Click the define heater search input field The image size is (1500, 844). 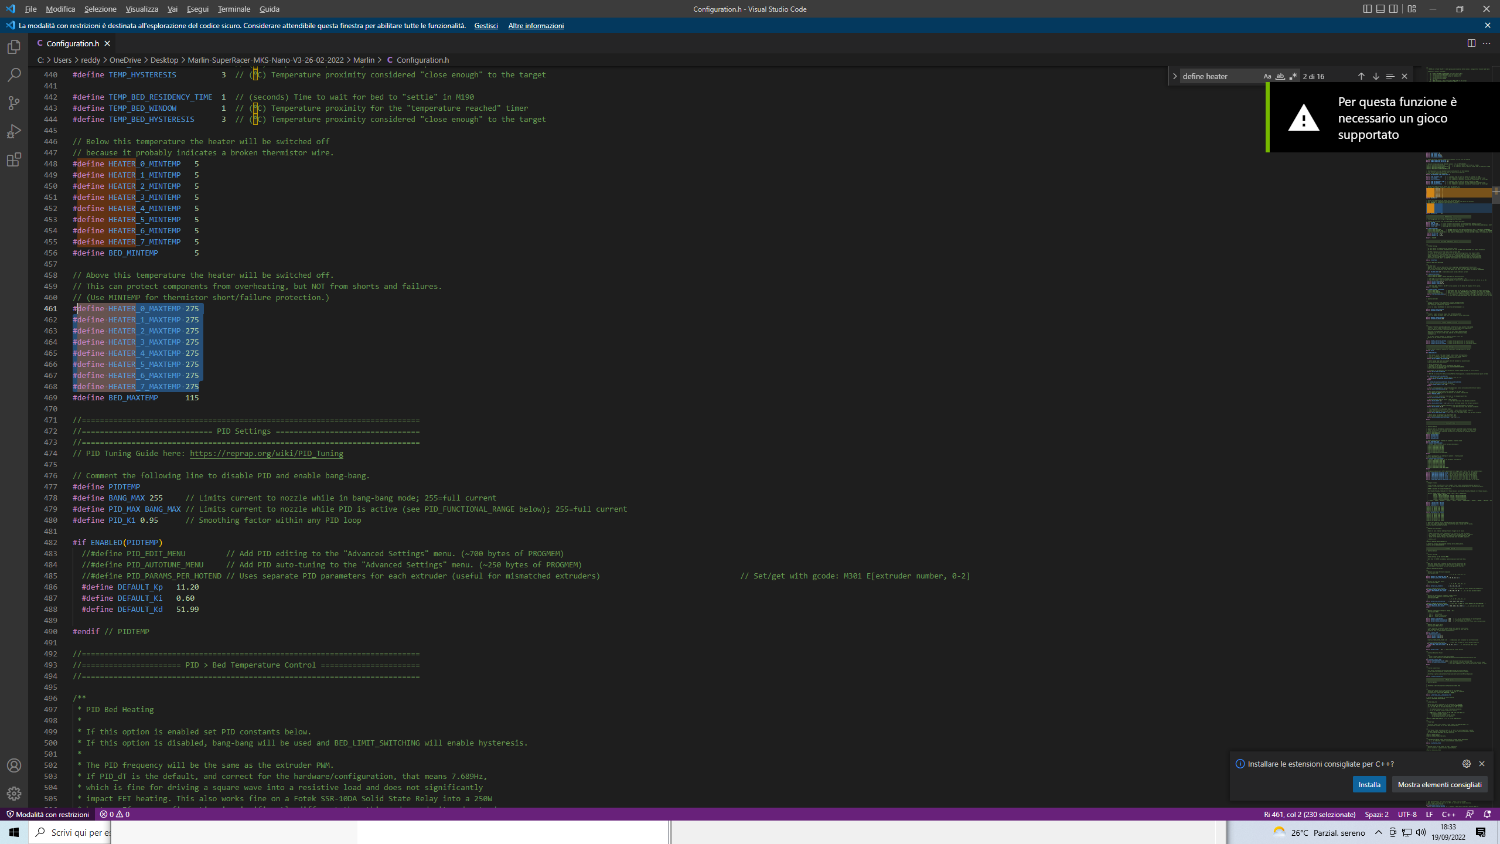tap(1218, 76)
